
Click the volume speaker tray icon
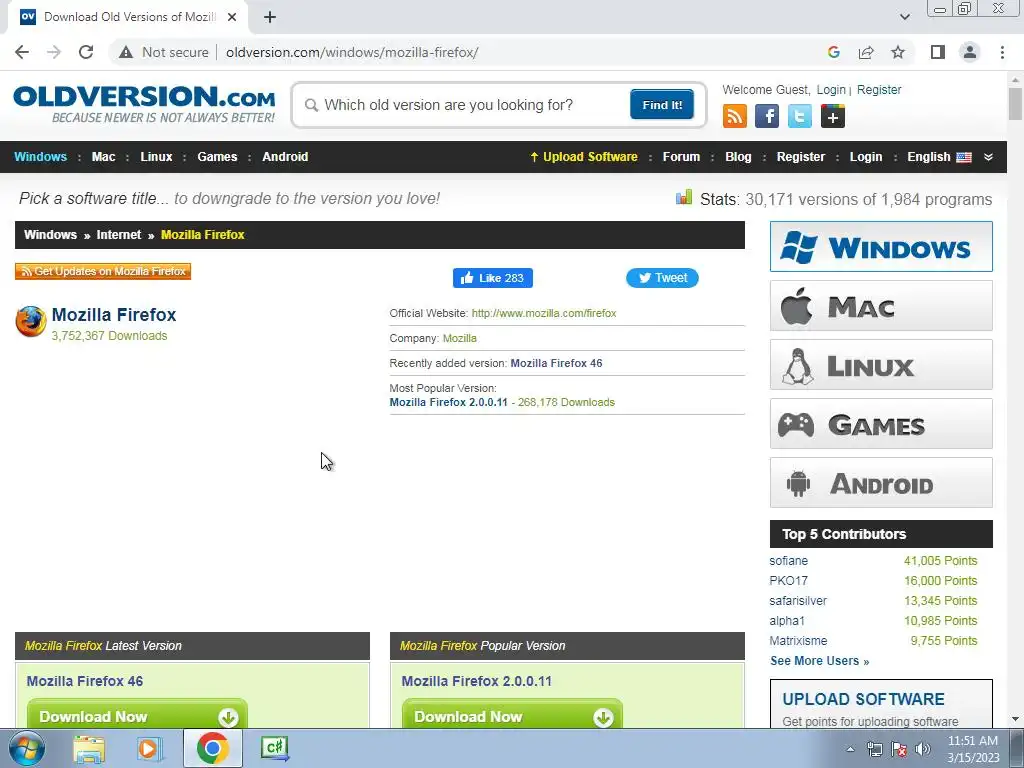[923, 749]
